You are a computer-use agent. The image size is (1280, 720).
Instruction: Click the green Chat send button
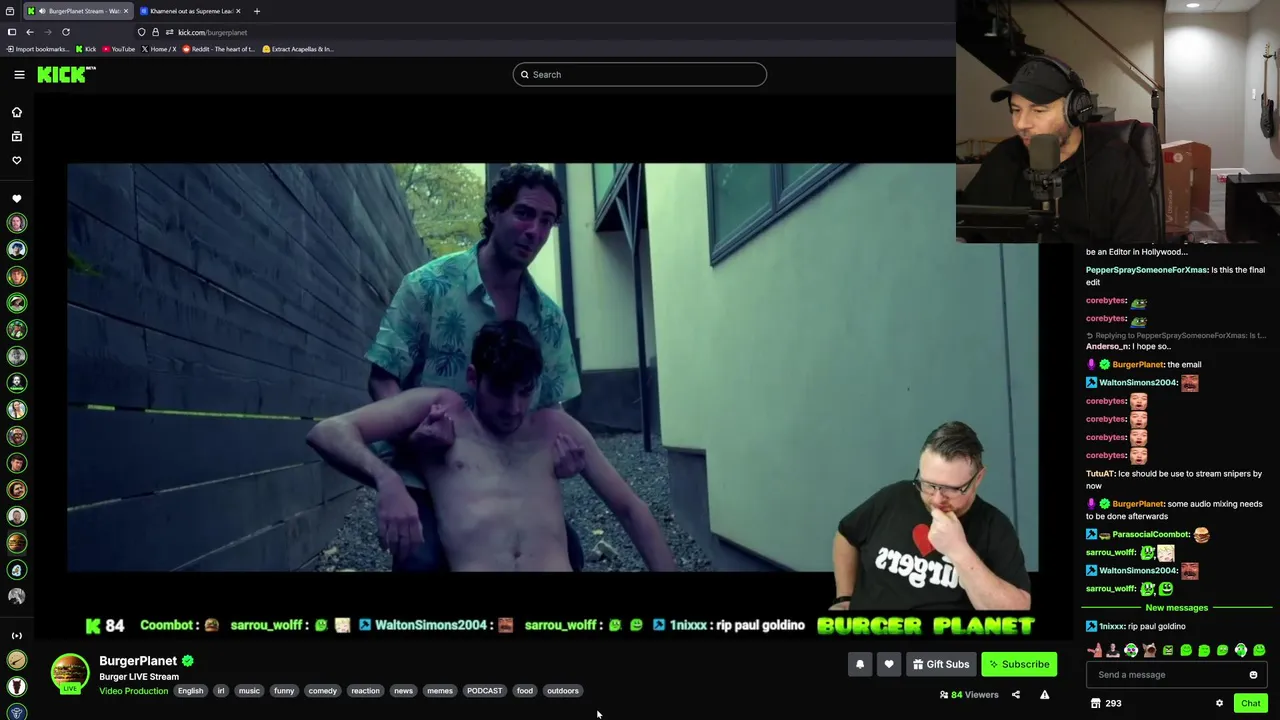coord(1250,703)
